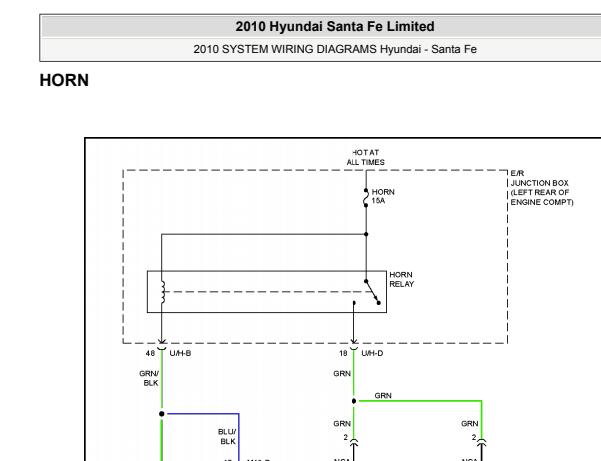The width and height of the screenshot is (601, 461).
Task: Click the "HOT AT ALL TIMES" label
Action: (x=365, y=157)
